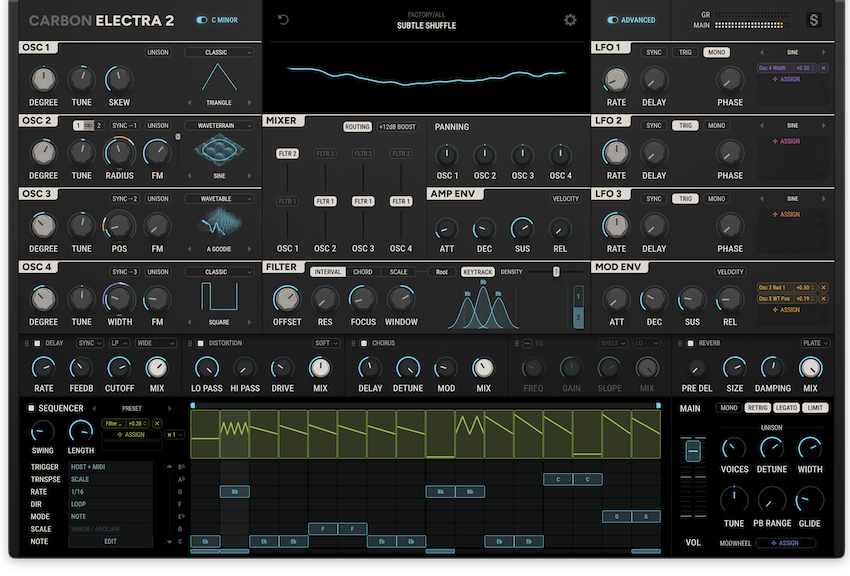Toggle LFO 1 MONO button
Screen dimensions: 850x576
coord(716,53)
